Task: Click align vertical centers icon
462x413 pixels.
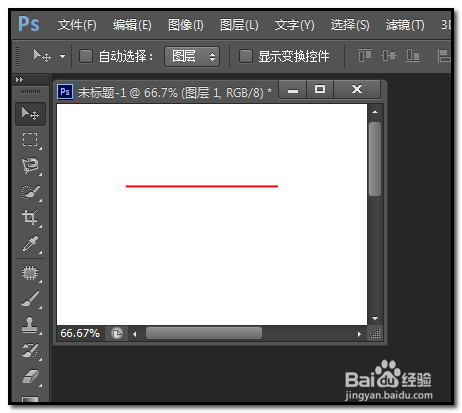Action: click(389, 56)
